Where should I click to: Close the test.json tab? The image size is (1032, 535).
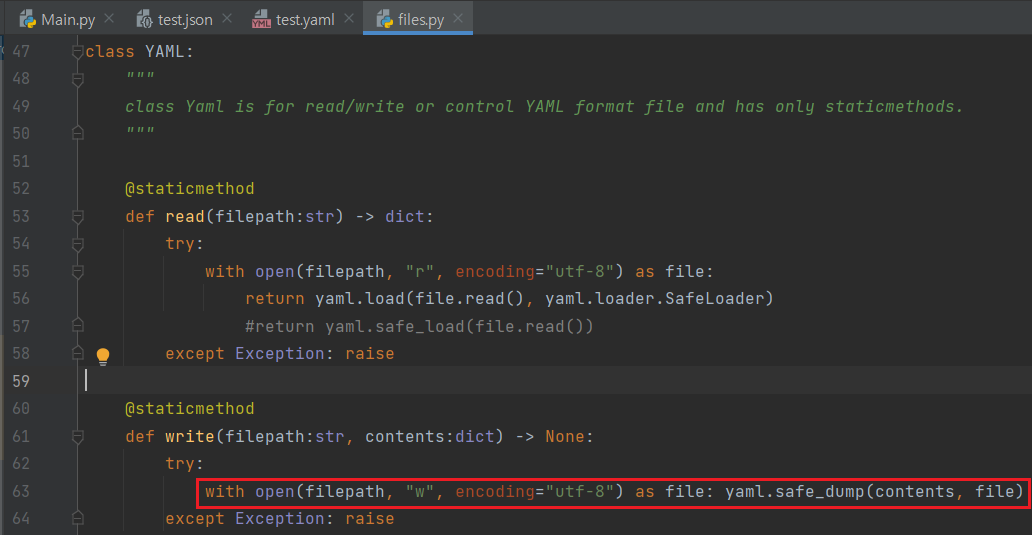click(x=227, y=18)
